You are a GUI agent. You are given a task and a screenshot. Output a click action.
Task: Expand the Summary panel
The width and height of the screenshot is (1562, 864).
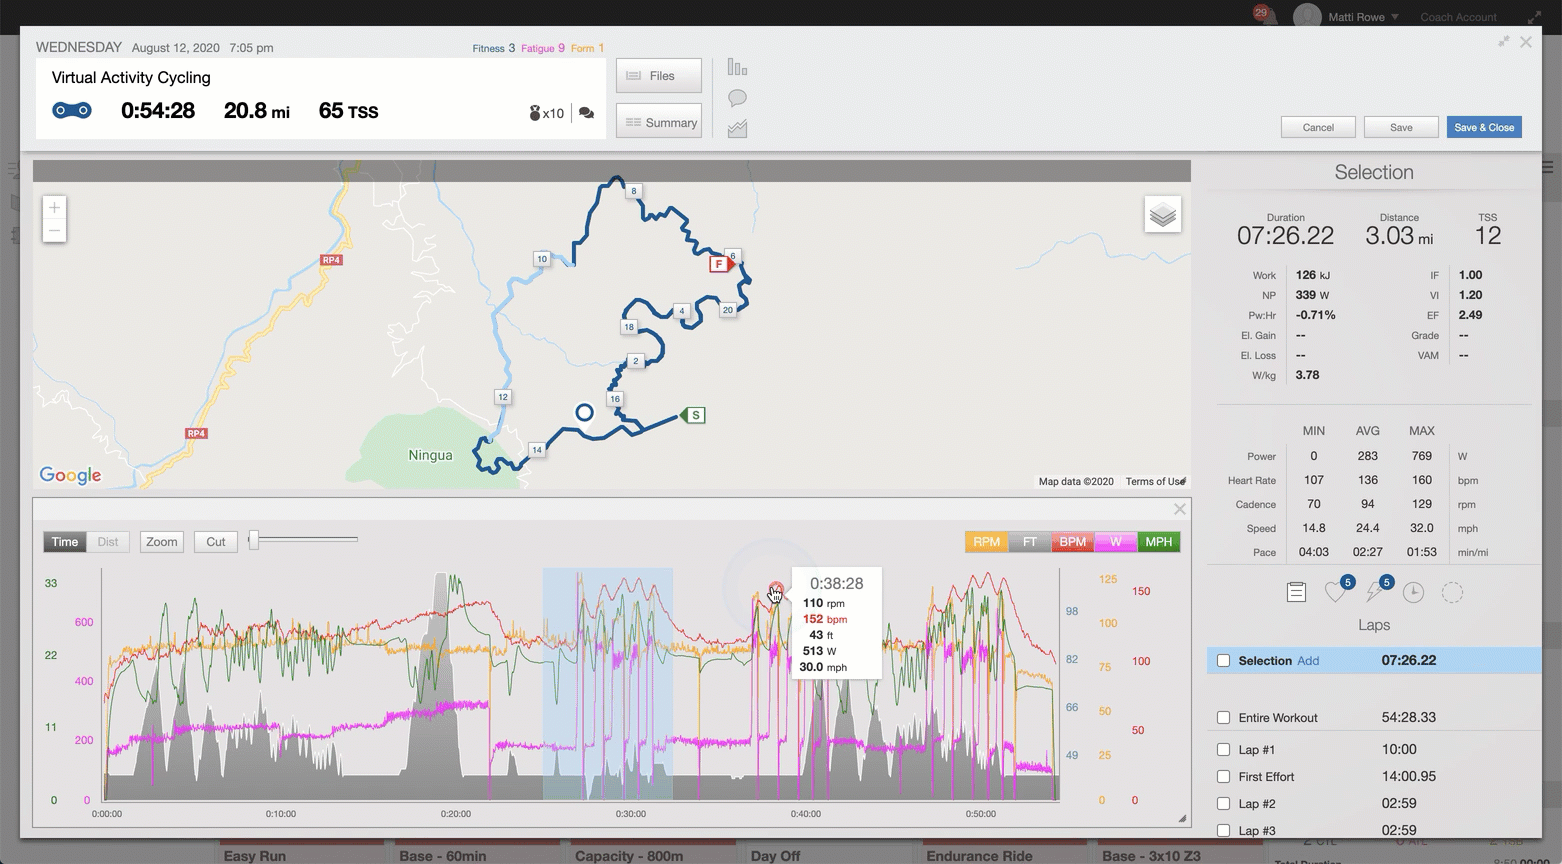tap(658, 123)
